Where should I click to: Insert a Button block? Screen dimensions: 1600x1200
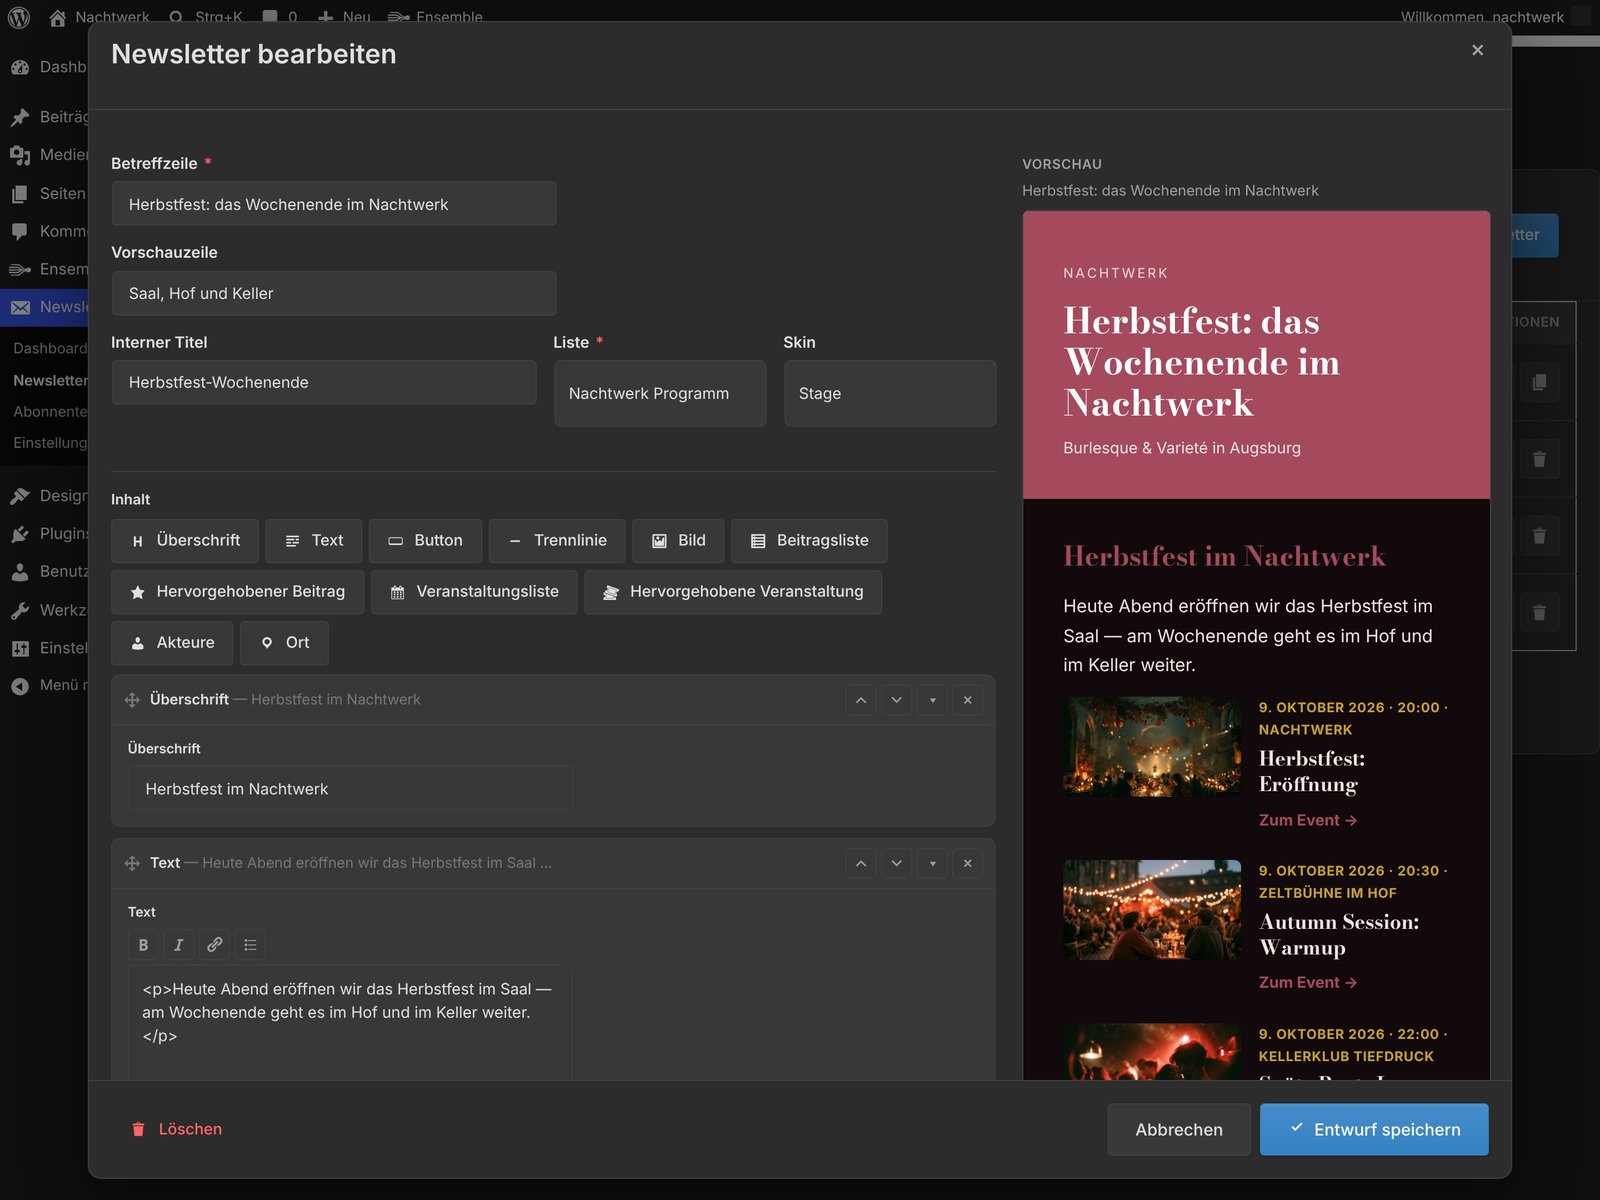[x=425, y=541]
